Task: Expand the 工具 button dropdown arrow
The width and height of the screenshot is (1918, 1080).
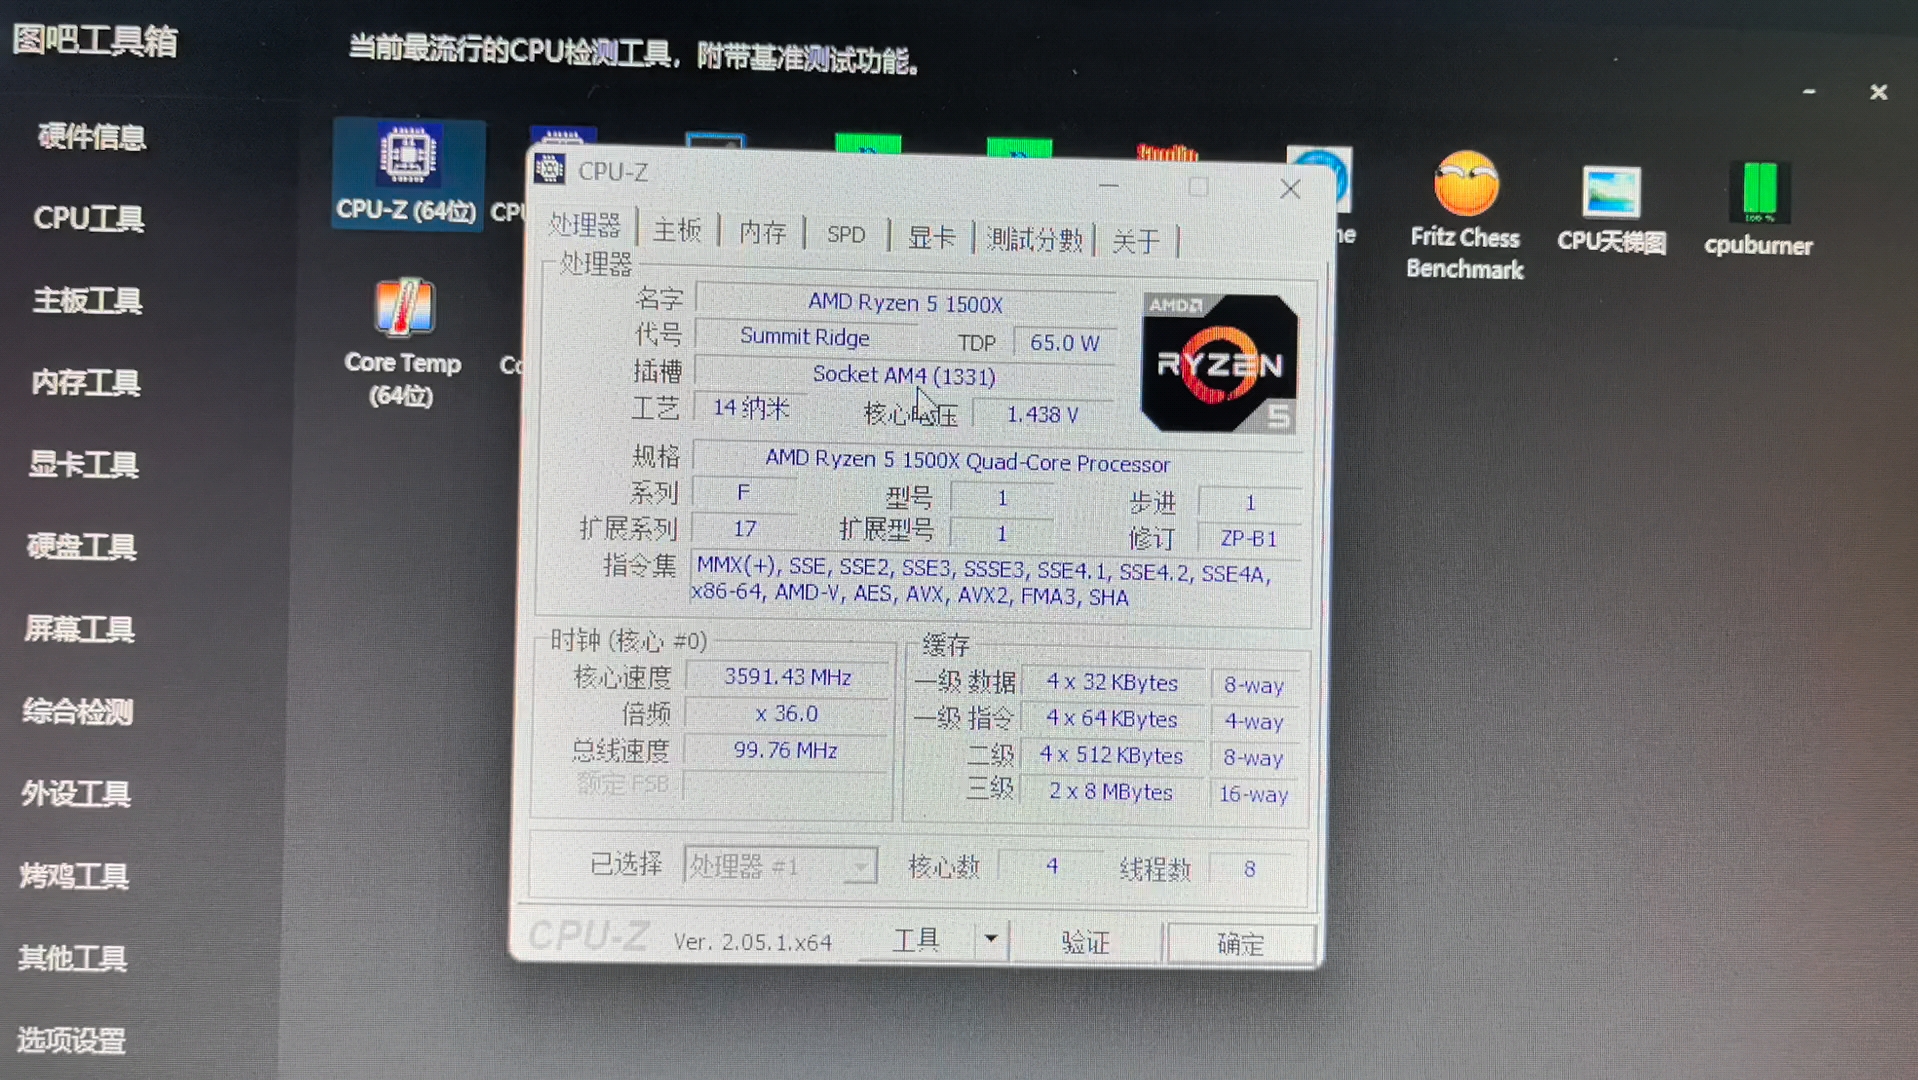Action: 991,939
